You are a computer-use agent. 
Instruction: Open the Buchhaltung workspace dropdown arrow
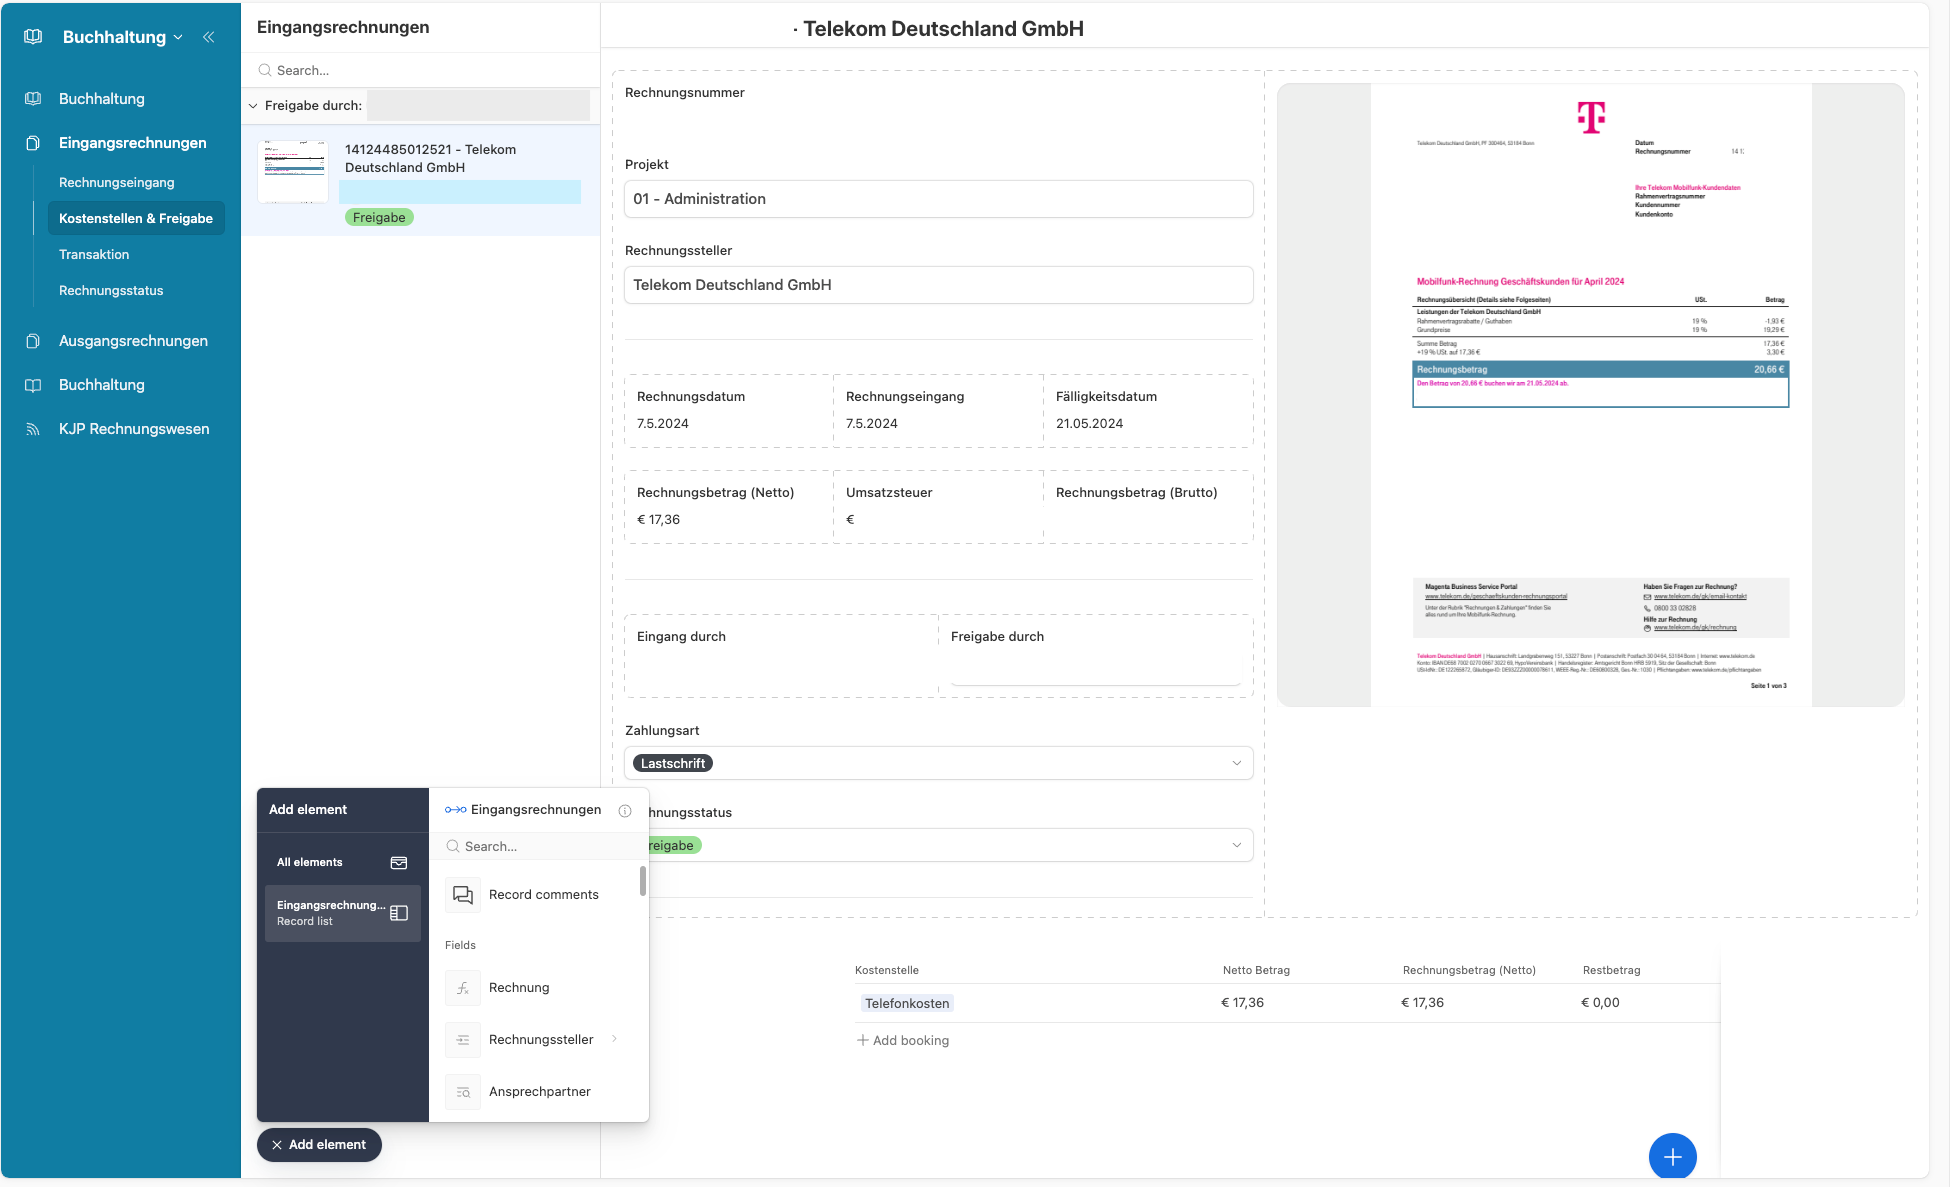[x=178, y=37]
